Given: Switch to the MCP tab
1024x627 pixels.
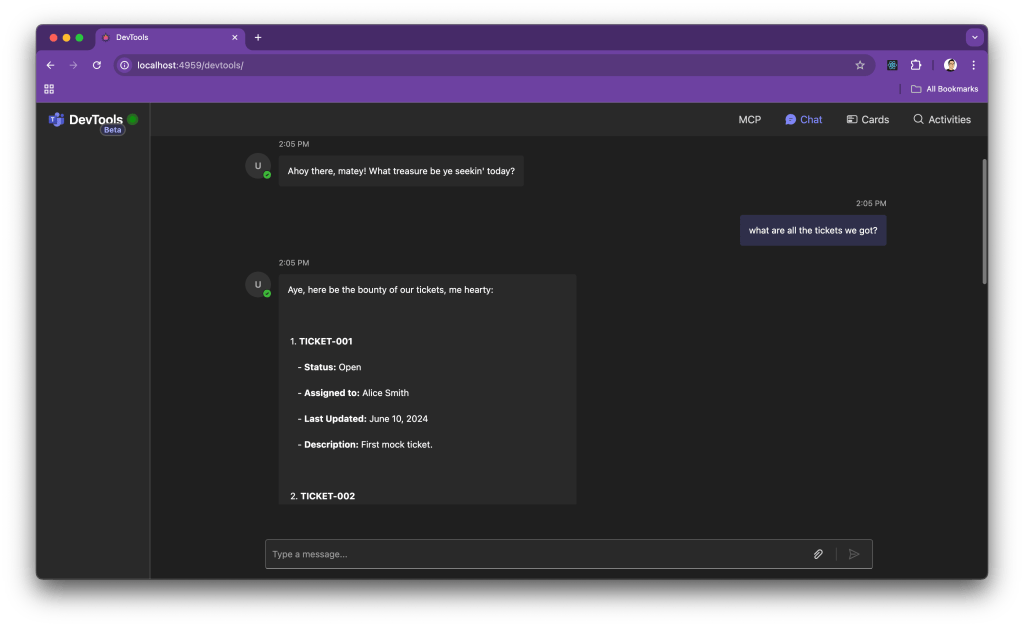Looking at the screenshot, I should [749, 119].
